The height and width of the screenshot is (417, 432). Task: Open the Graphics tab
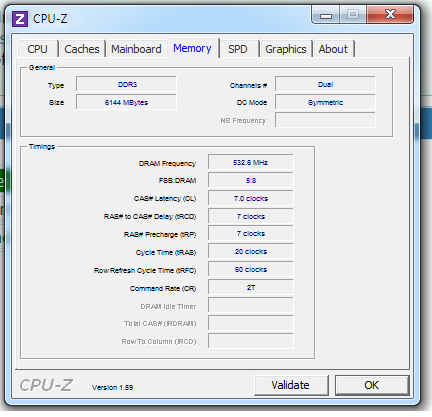pos(286,49)
